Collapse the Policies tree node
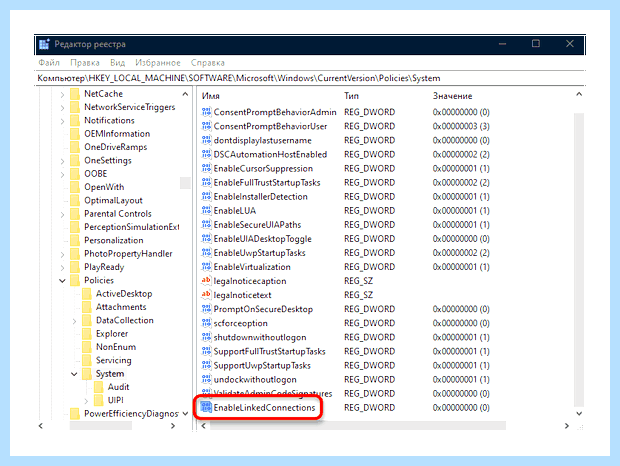Viewport: 620px width, 466px height. coord(62,281)
